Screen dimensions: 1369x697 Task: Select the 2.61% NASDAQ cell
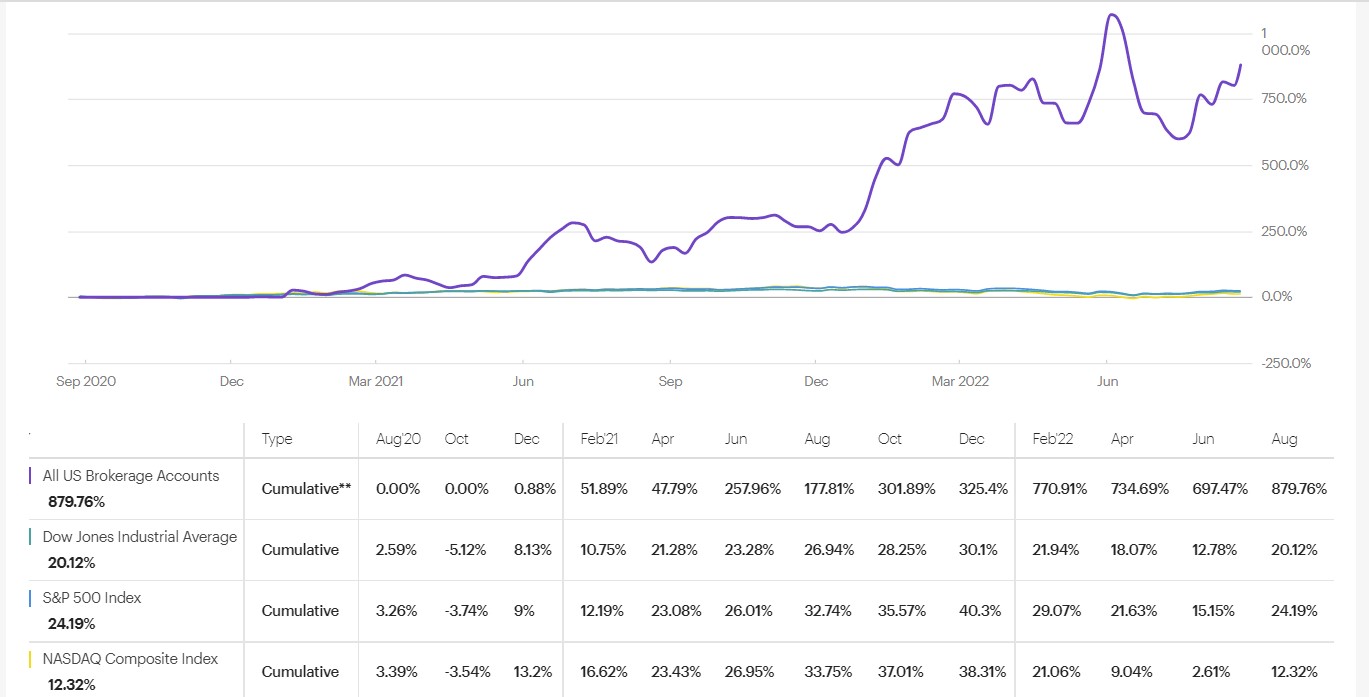coord(1206,672)
